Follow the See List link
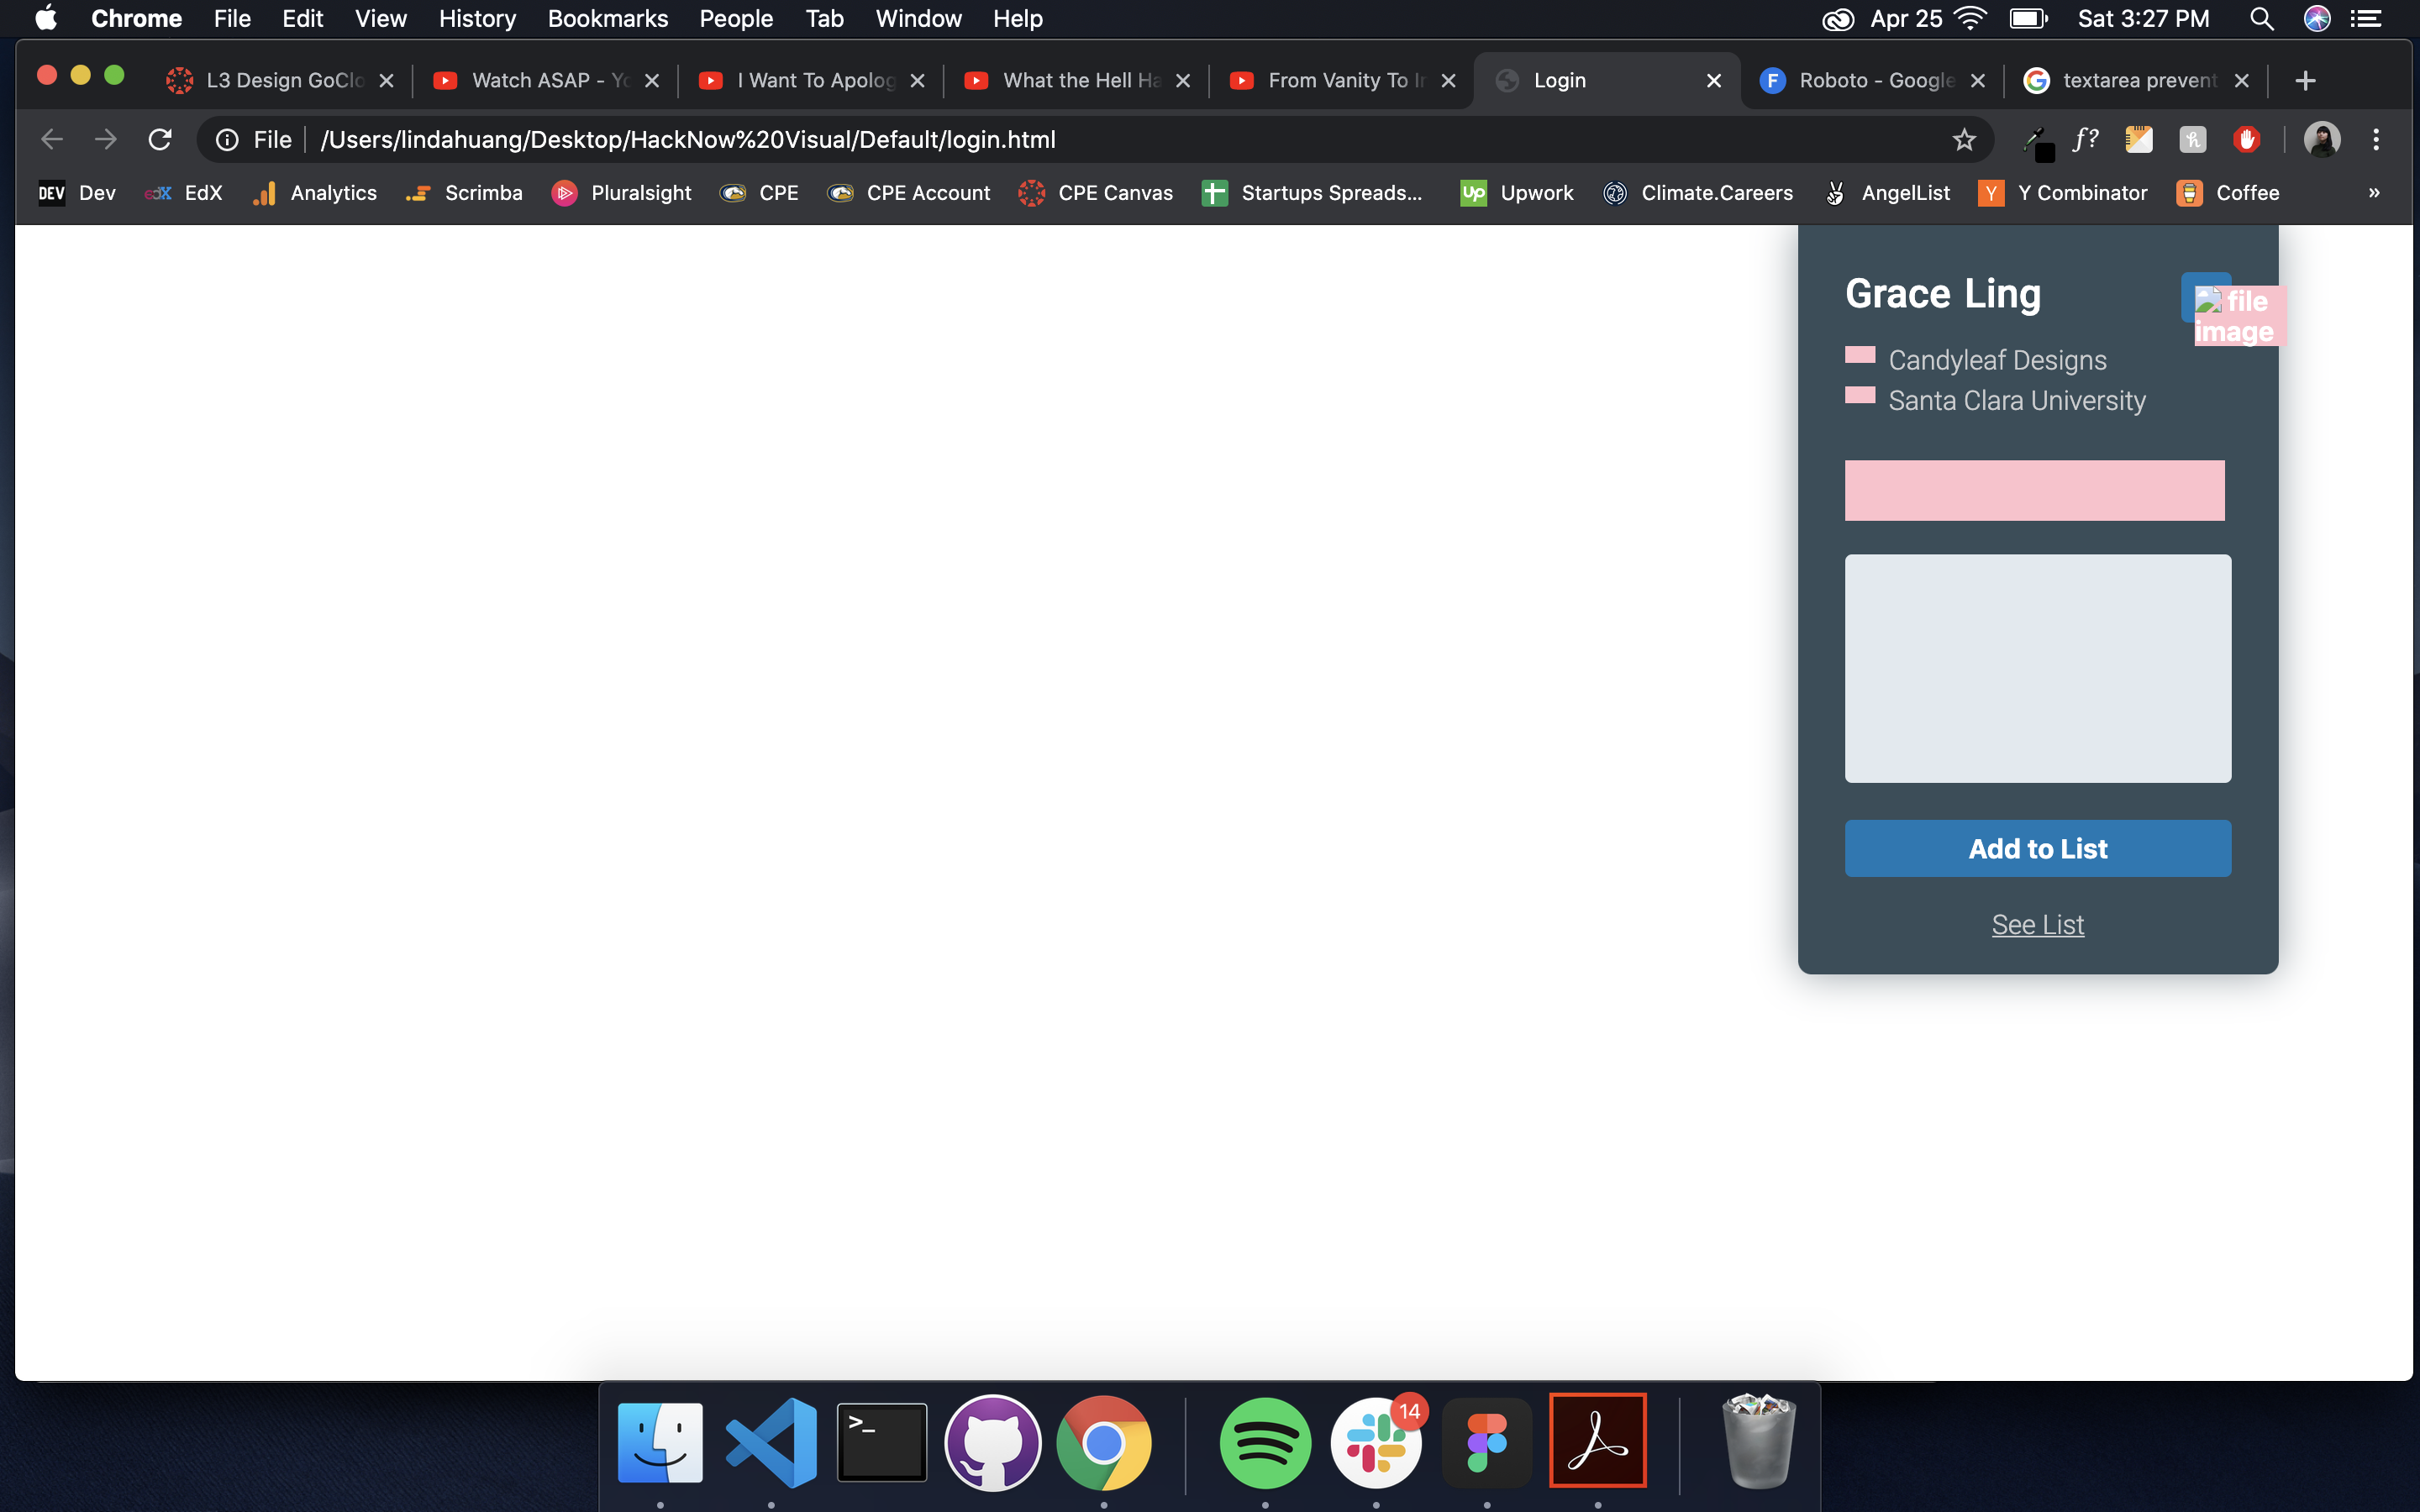 pos(2037,925)
